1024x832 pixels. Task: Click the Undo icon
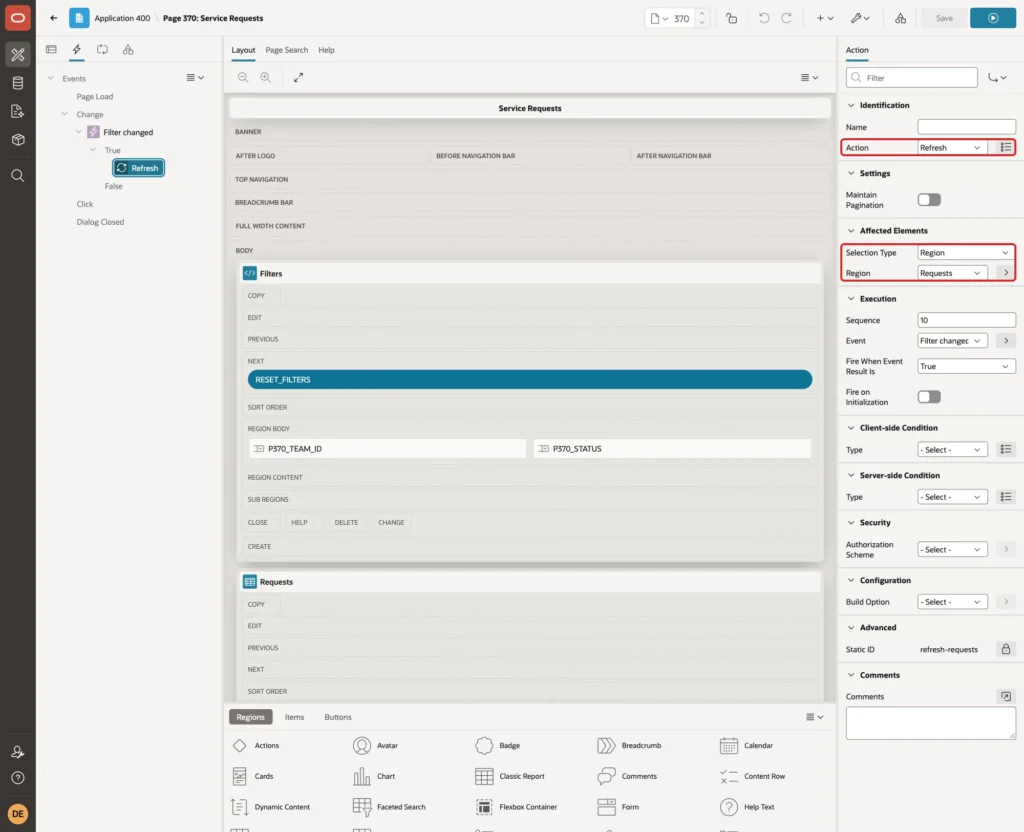coord(763,18)
